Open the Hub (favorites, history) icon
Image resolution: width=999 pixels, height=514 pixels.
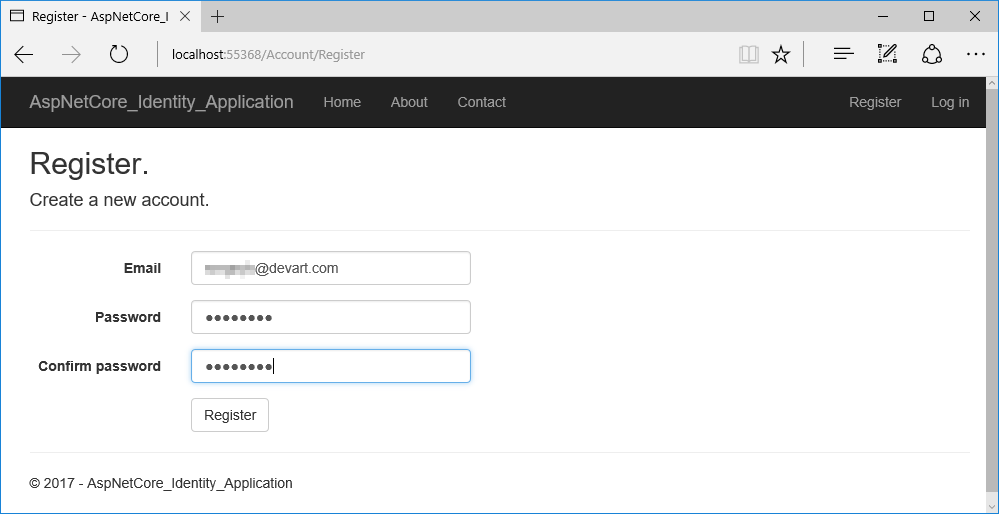click(844, 54)
